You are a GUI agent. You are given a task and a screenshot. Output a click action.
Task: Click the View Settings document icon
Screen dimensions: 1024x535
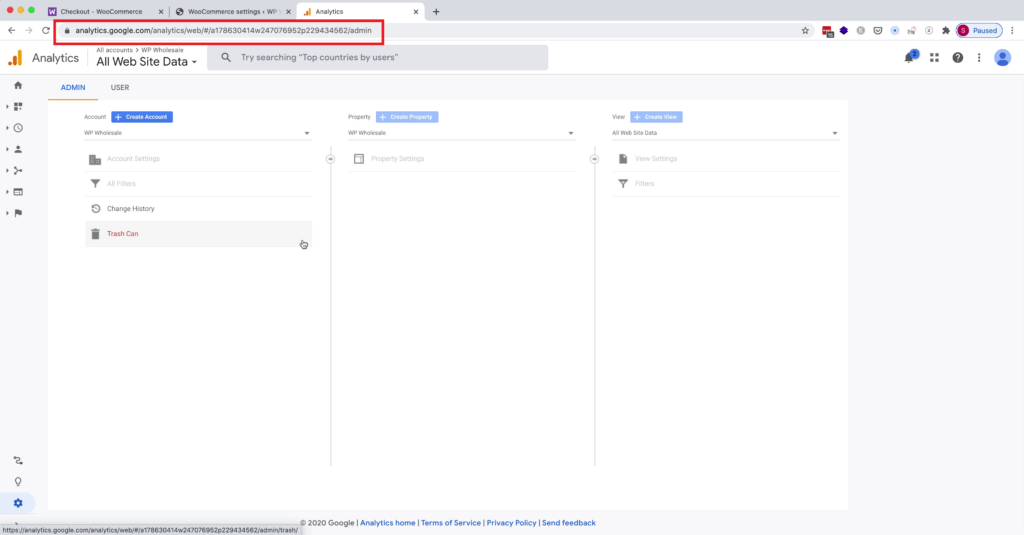pos(623,159)
